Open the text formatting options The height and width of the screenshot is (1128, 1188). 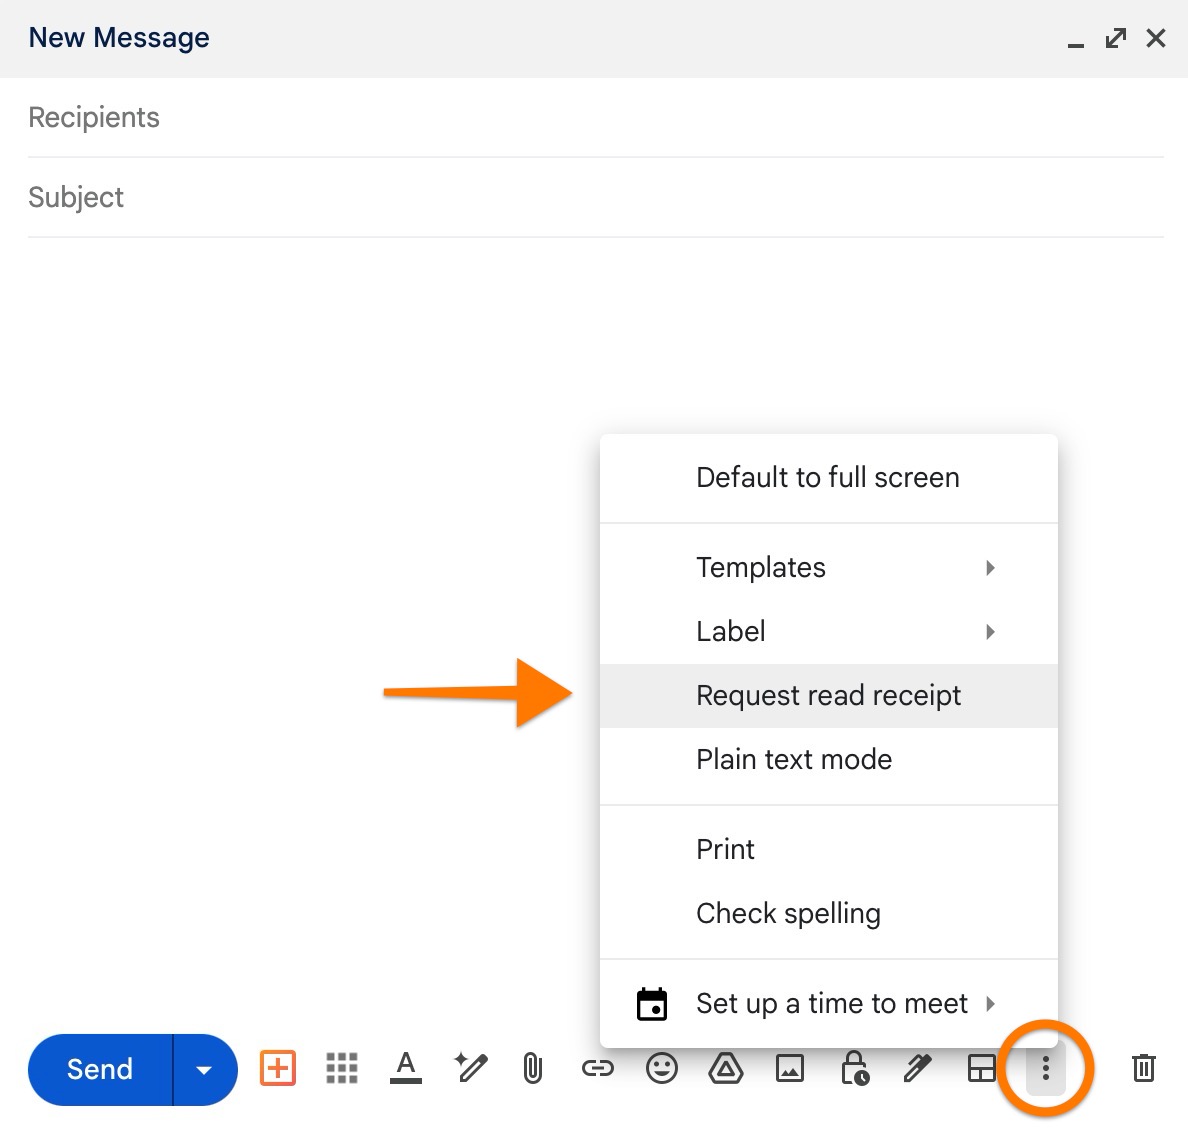coord(405,1068)
